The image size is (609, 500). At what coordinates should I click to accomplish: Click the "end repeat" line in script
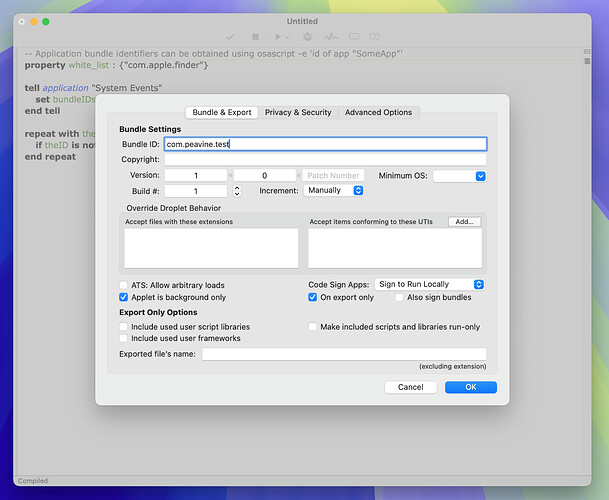[50, 157]
